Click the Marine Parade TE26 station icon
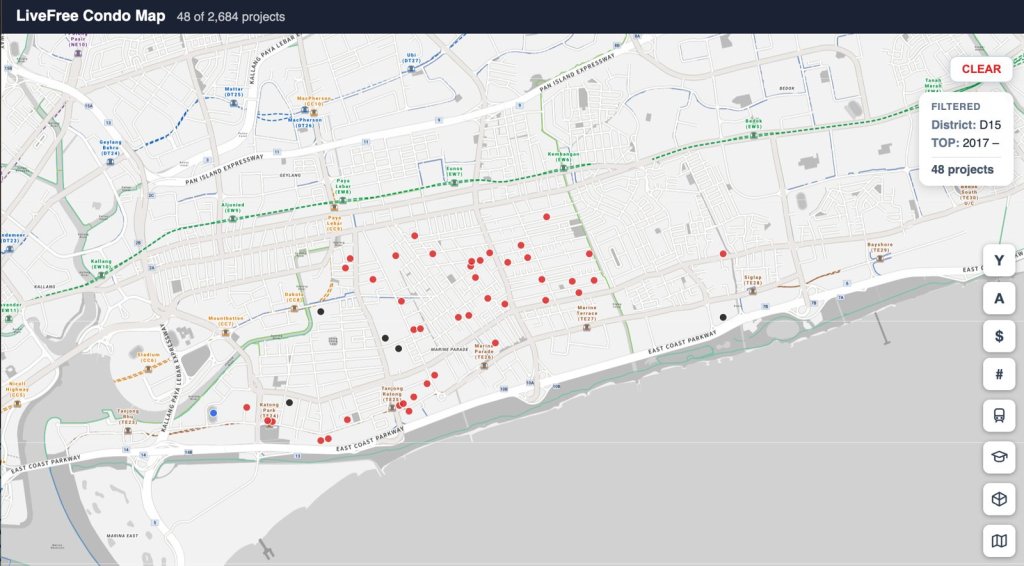Viewport: 1024px width, 566px height. click(484, 366)
